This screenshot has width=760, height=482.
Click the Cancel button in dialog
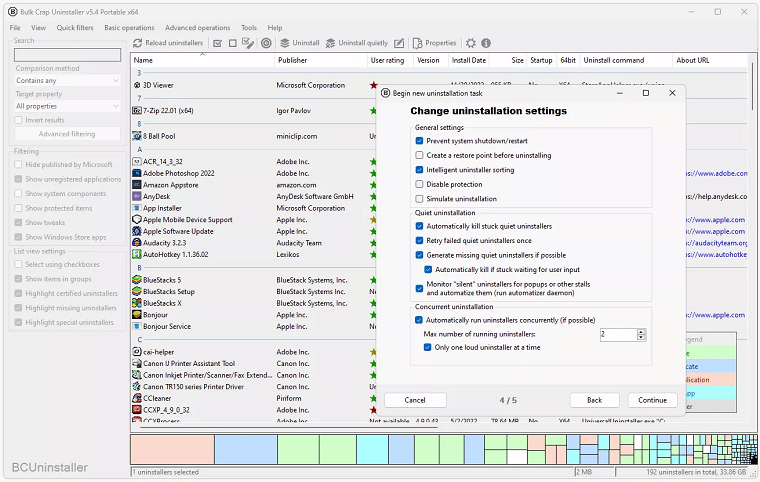click(415, 400)
